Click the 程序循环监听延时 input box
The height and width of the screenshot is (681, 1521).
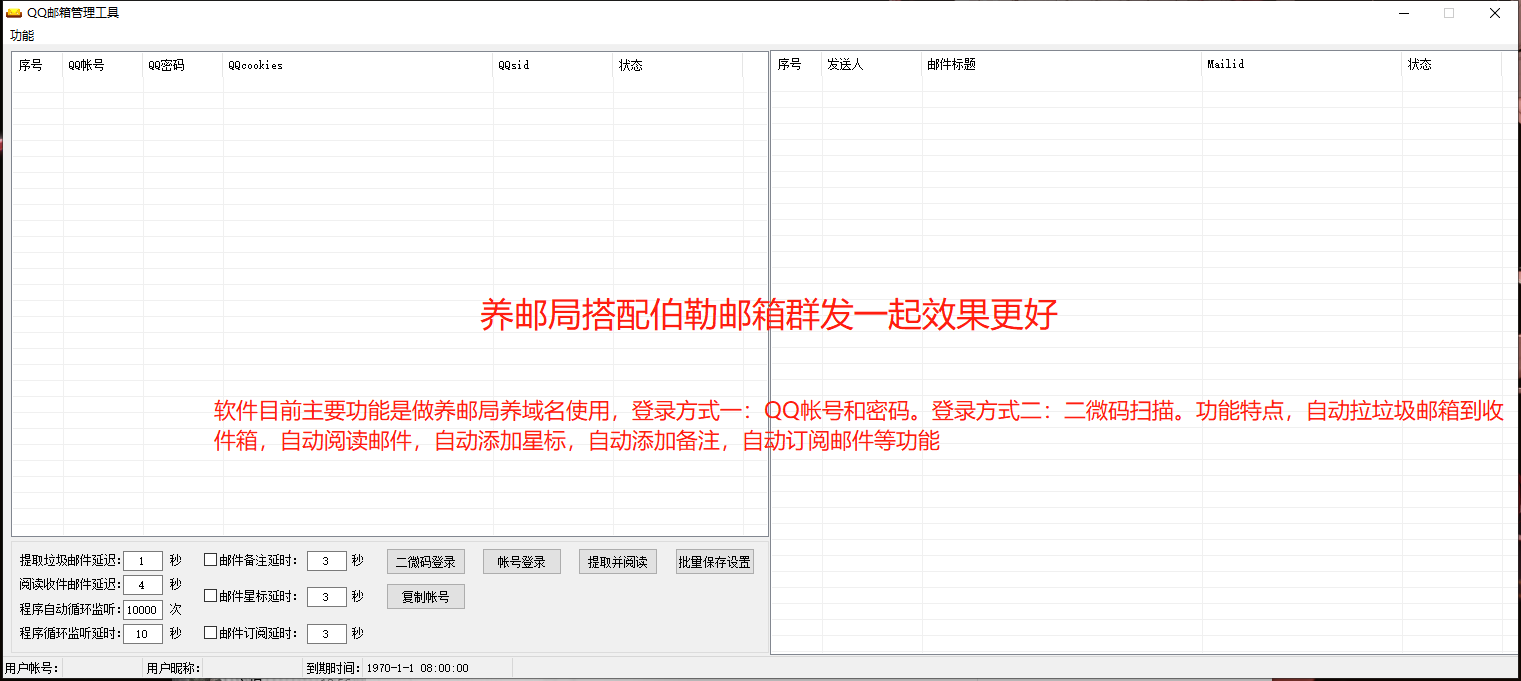[143, 633]
